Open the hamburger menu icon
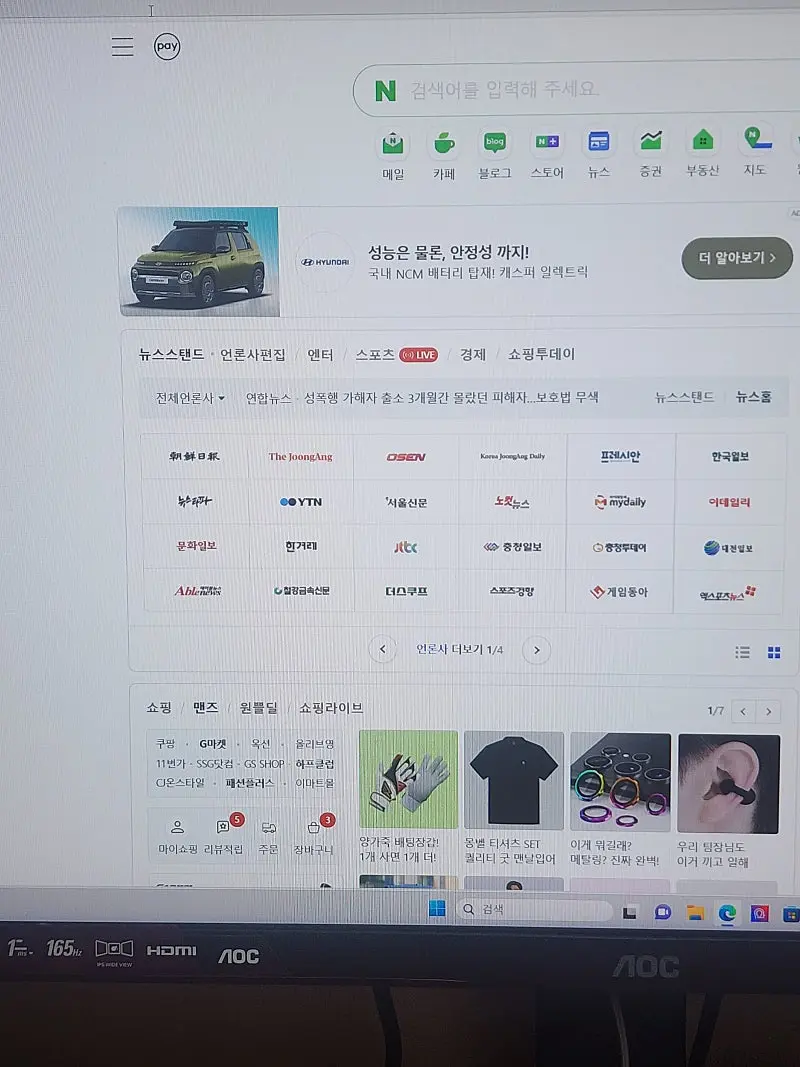 [x=122, y=46]
